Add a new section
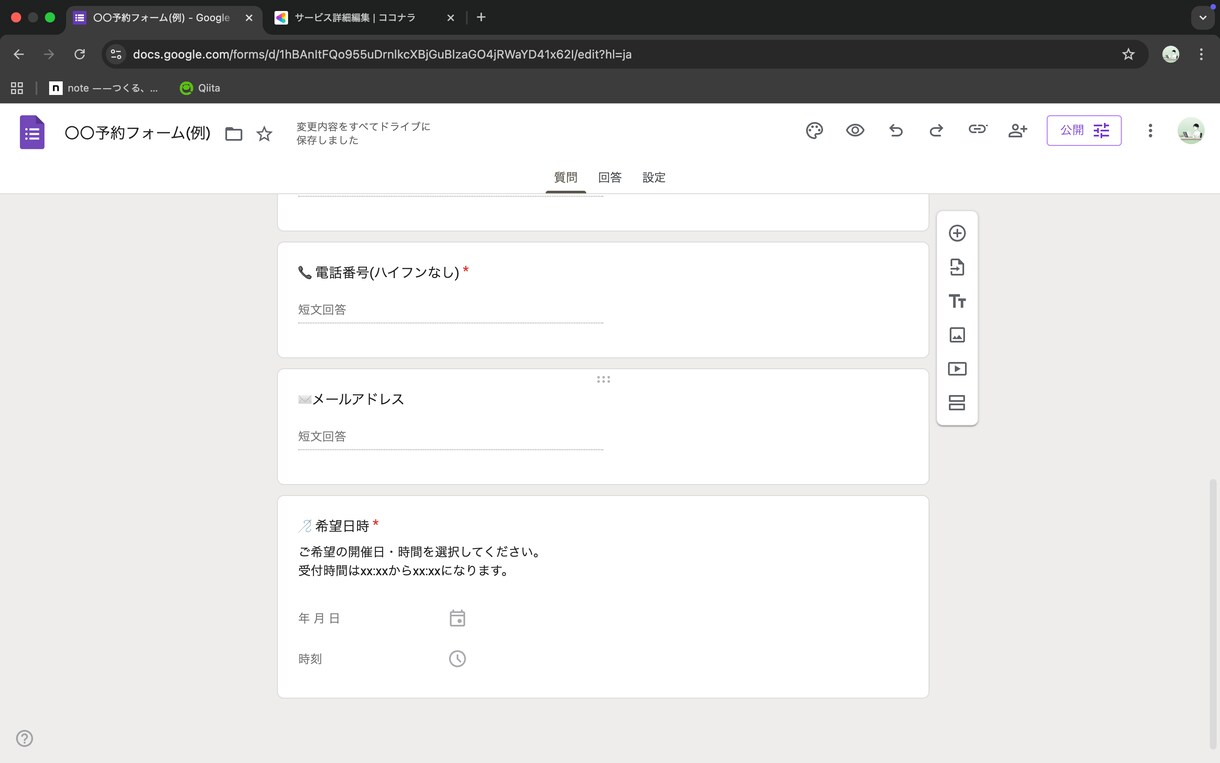The image size is (1220, 763). 957,403
